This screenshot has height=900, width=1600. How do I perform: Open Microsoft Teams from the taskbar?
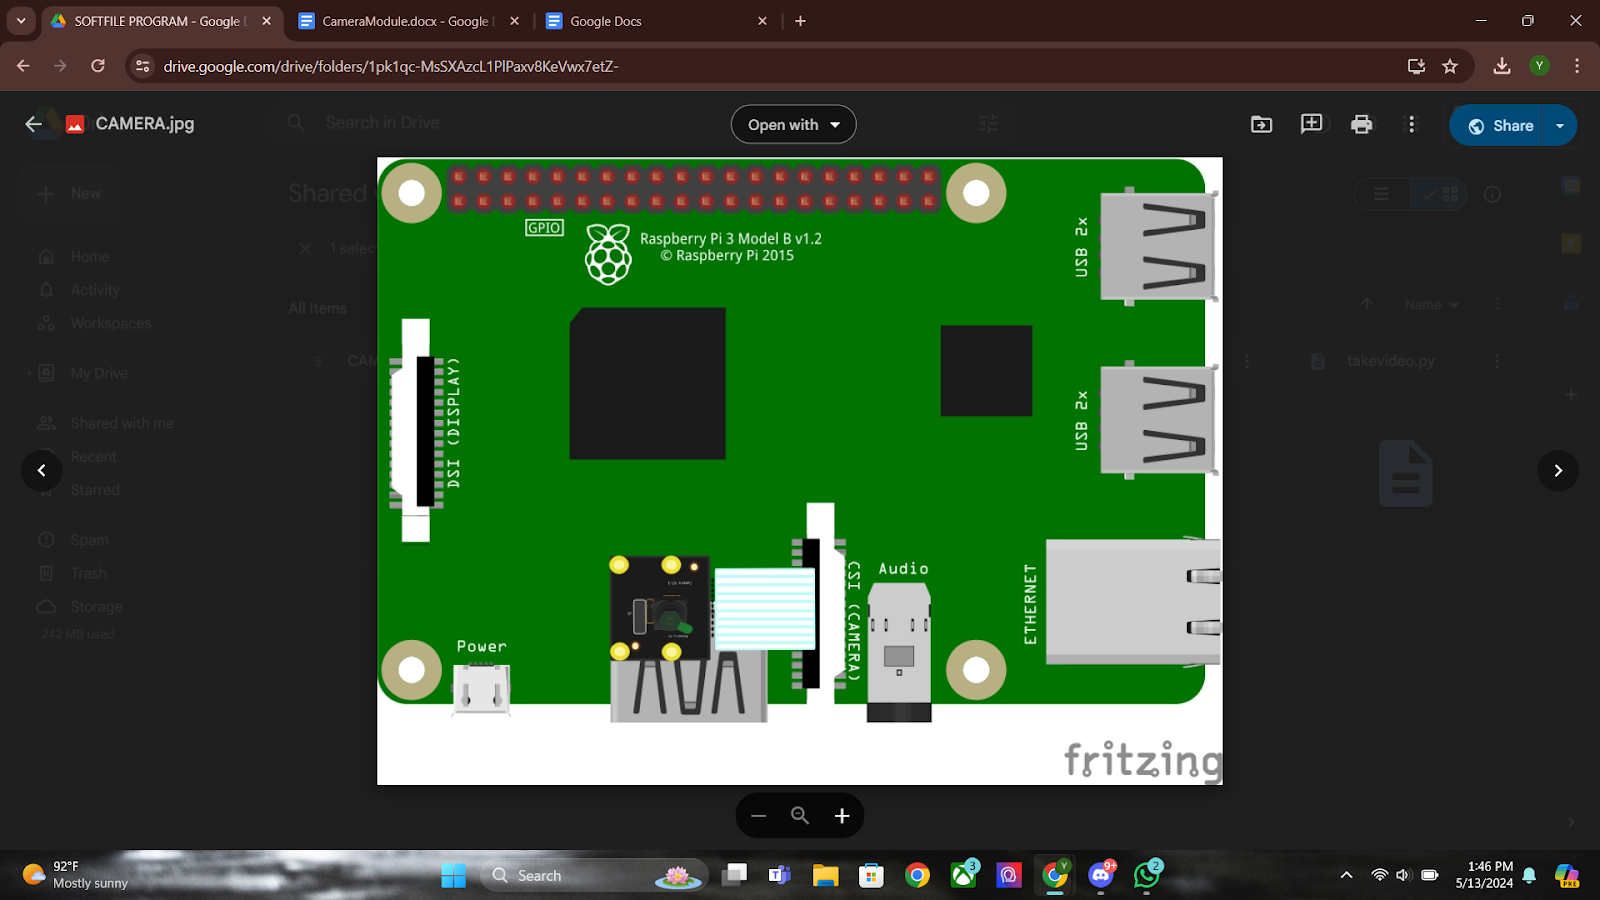coord(779,876)
